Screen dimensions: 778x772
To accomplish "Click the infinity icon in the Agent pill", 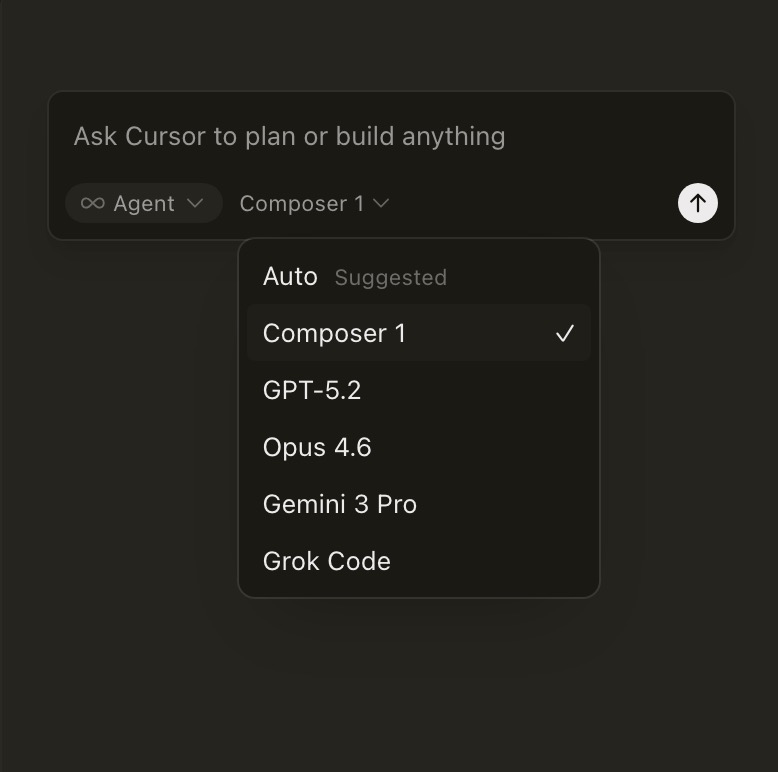I will click(x=92, y=203).
